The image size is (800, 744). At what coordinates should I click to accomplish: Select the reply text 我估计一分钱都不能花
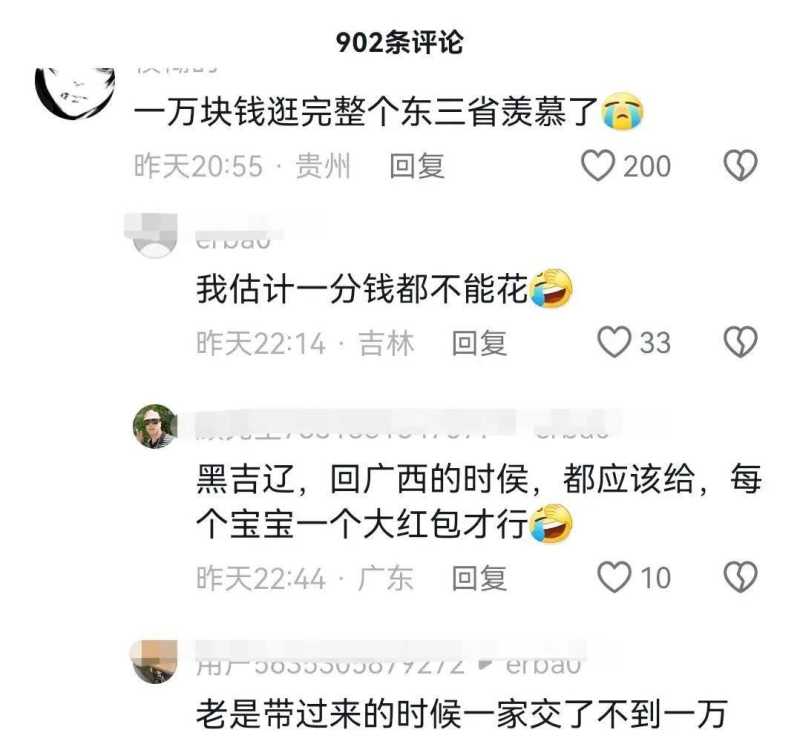pyautogui.click(x=362, y=289)
